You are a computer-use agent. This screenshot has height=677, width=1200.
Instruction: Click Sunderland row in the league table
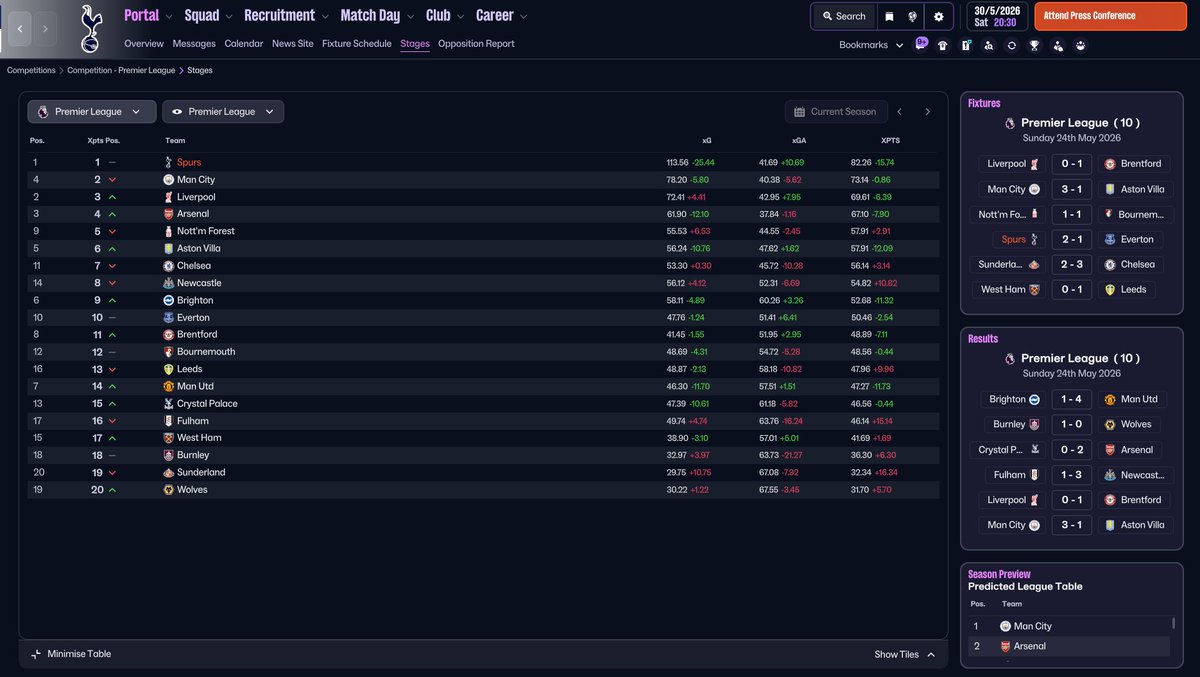483,472
